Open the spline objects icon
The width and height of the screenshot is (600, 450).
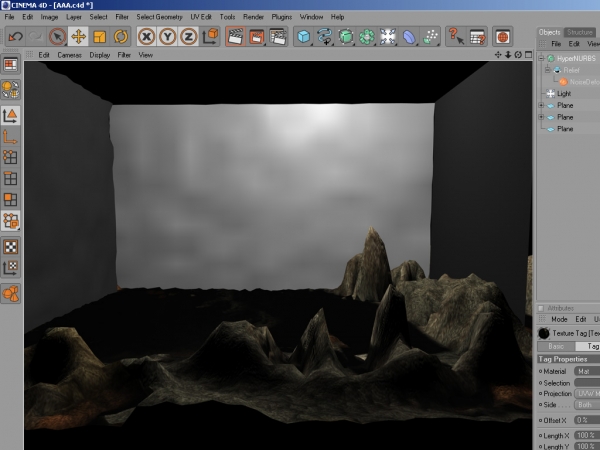324,37
